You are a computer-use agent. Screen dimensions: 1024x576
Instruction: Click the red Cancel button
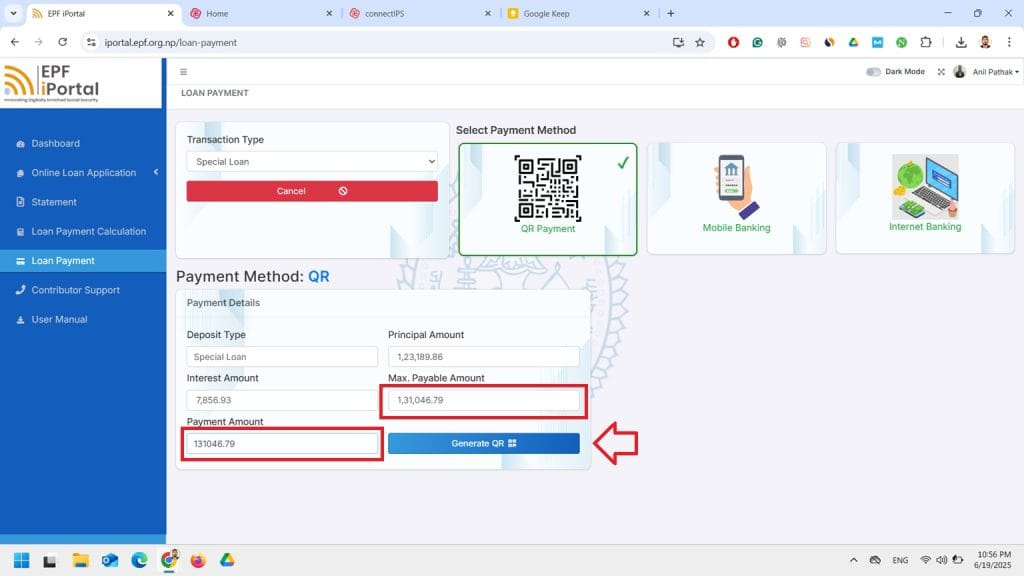pyautogui.click(x=312, y=191)
